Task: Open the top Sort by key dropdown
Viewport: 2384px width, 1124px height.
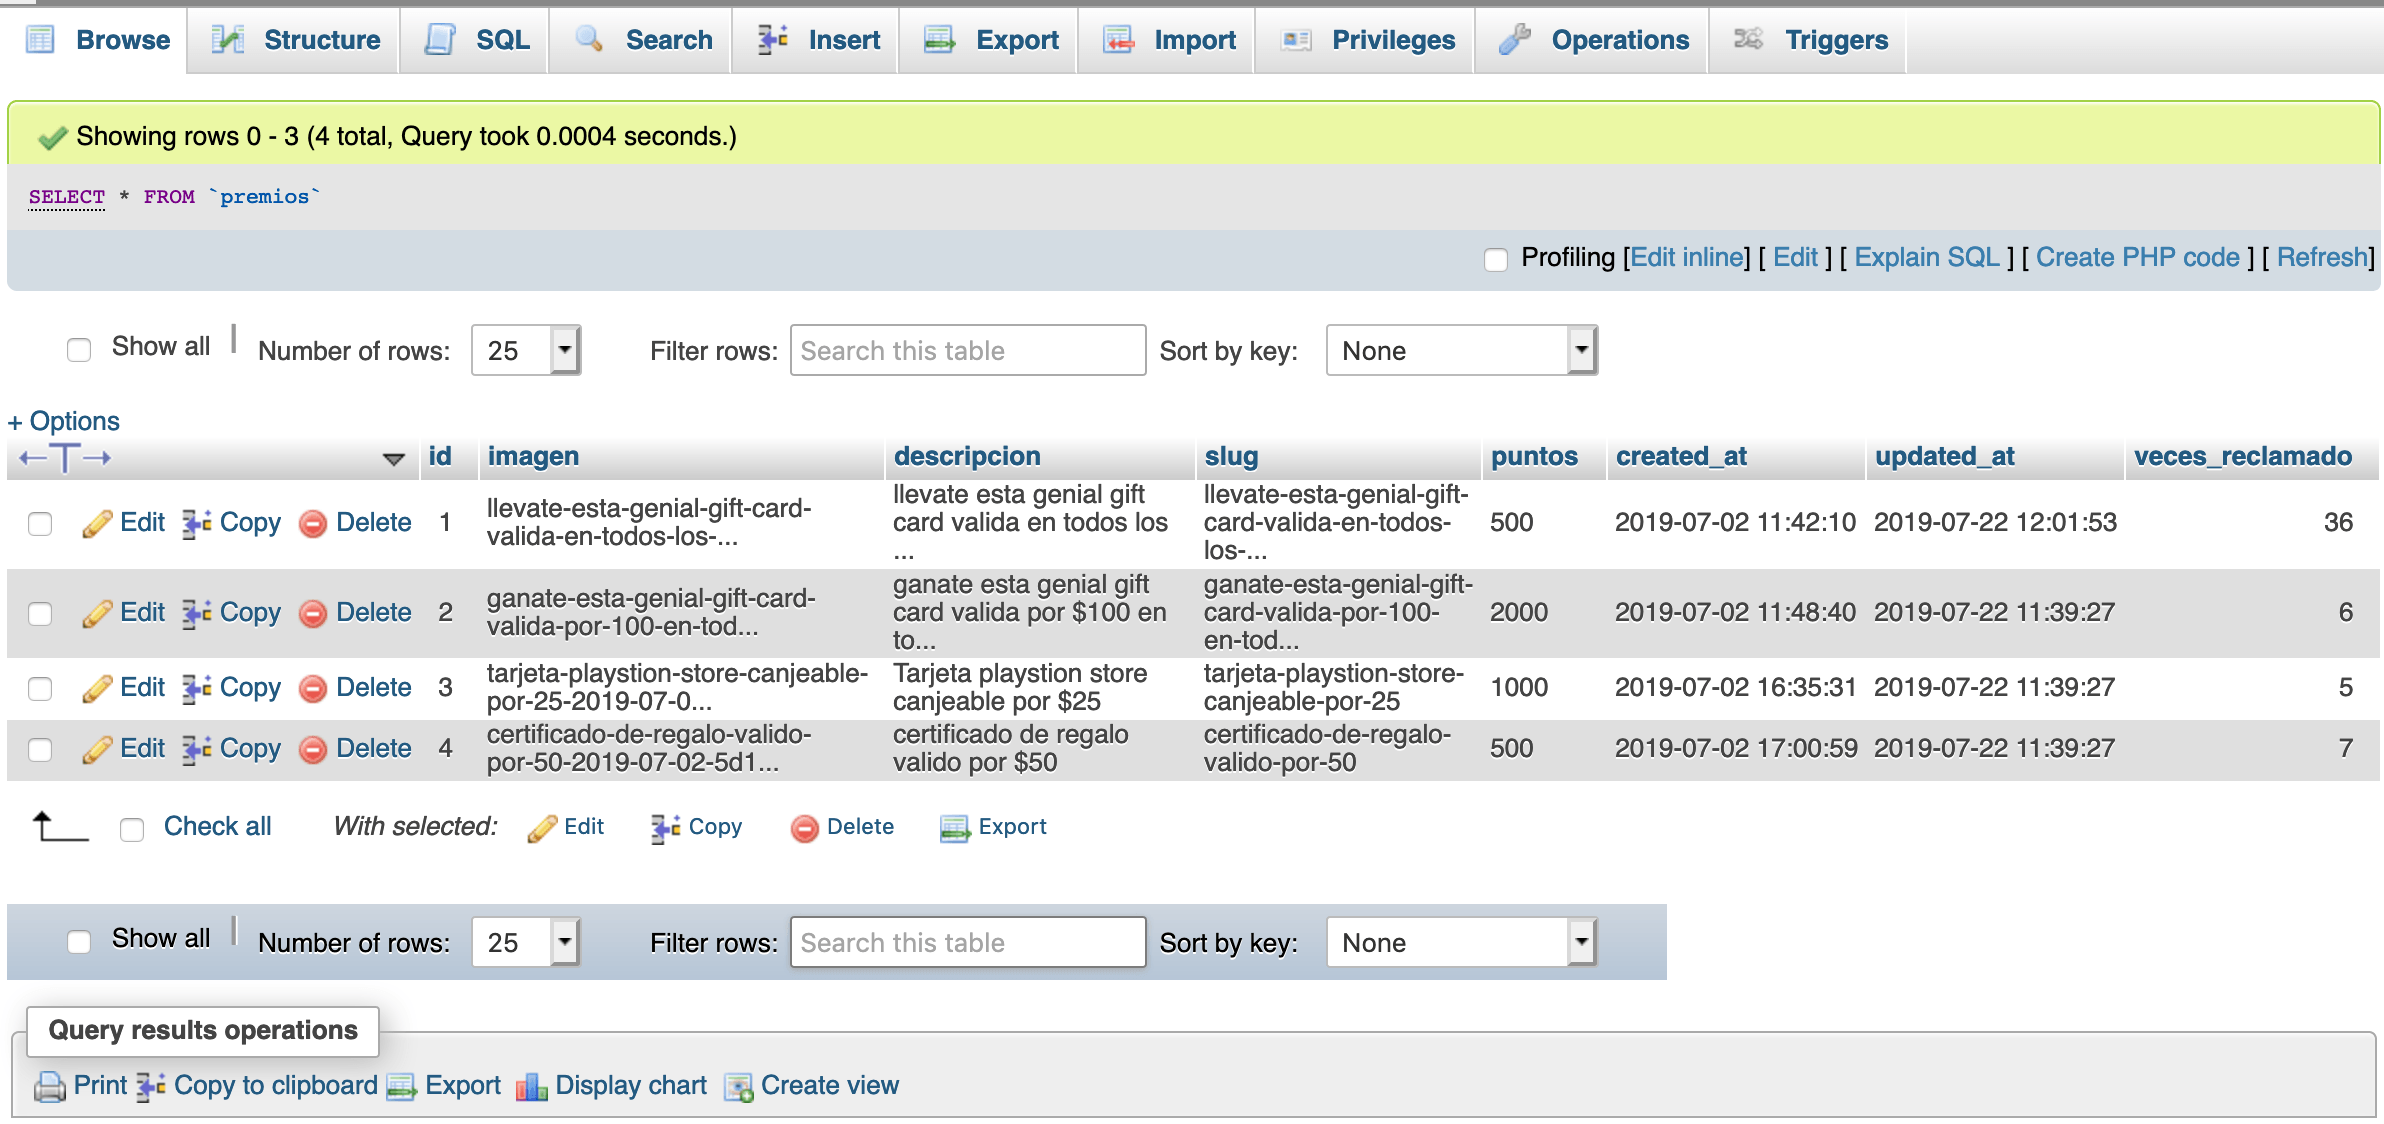Action: pyautogui.click(x=1461, y=350)
